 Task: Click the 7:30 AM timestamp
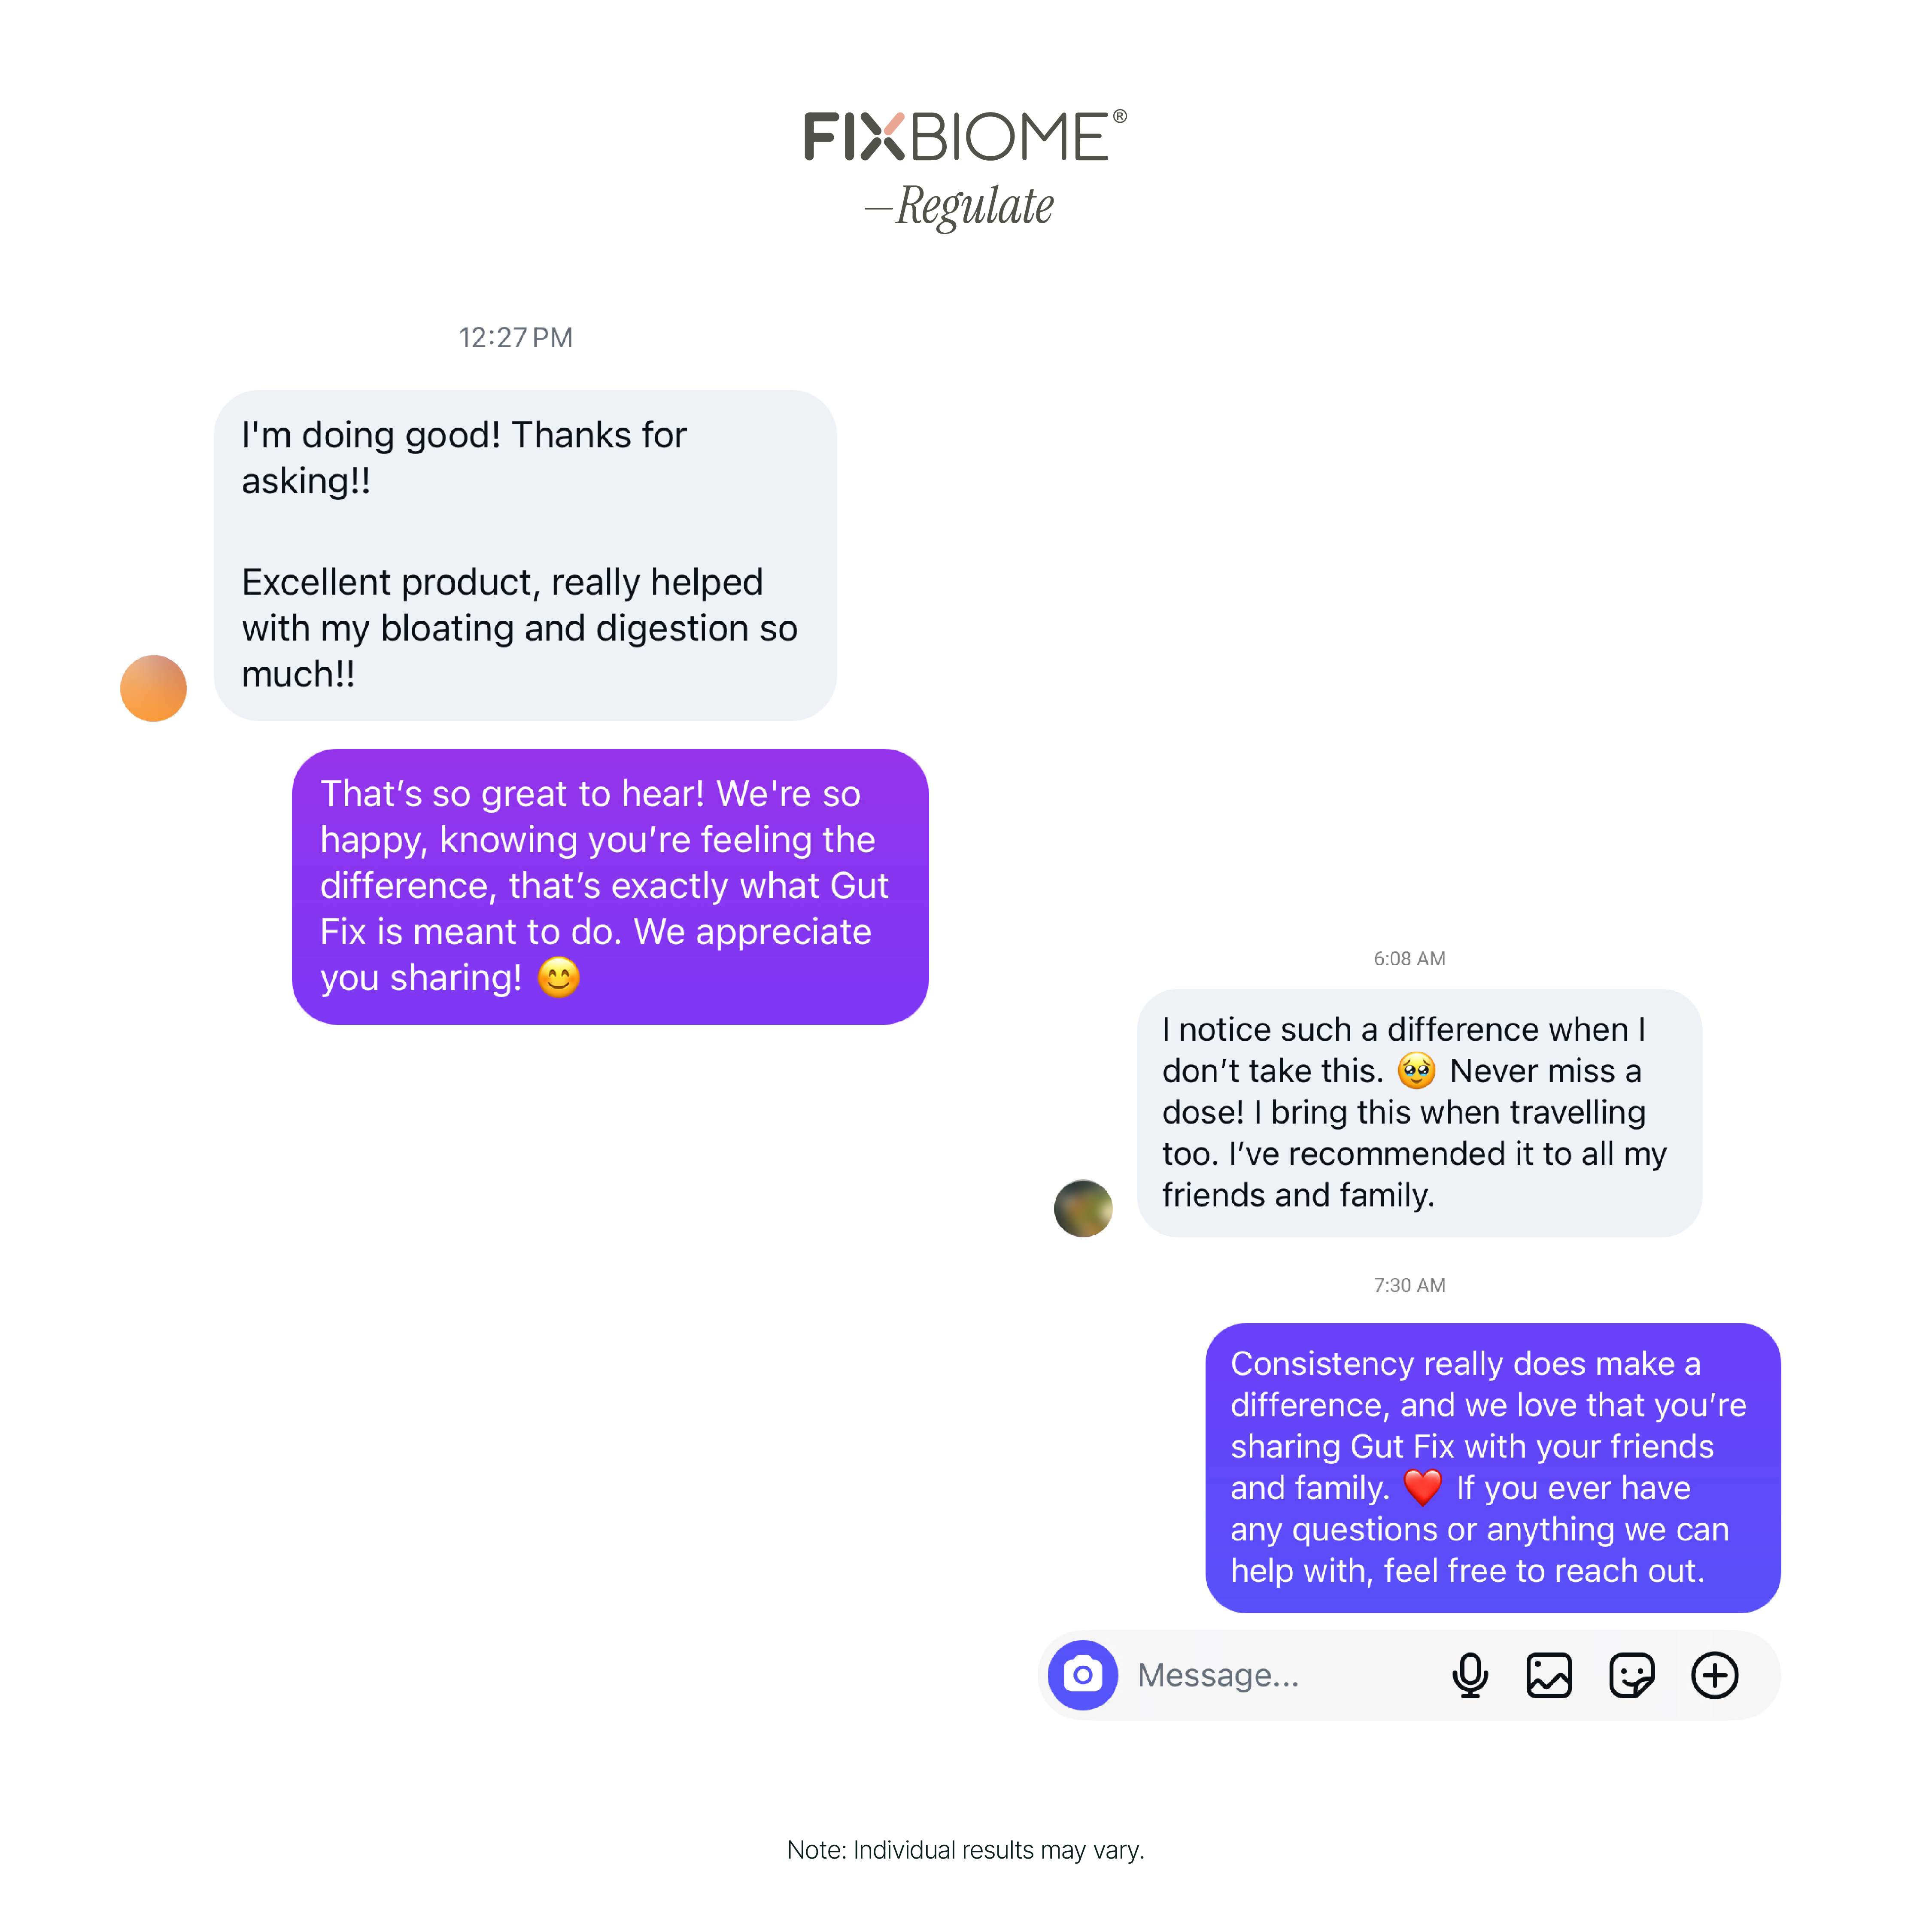point(1409,1285)
